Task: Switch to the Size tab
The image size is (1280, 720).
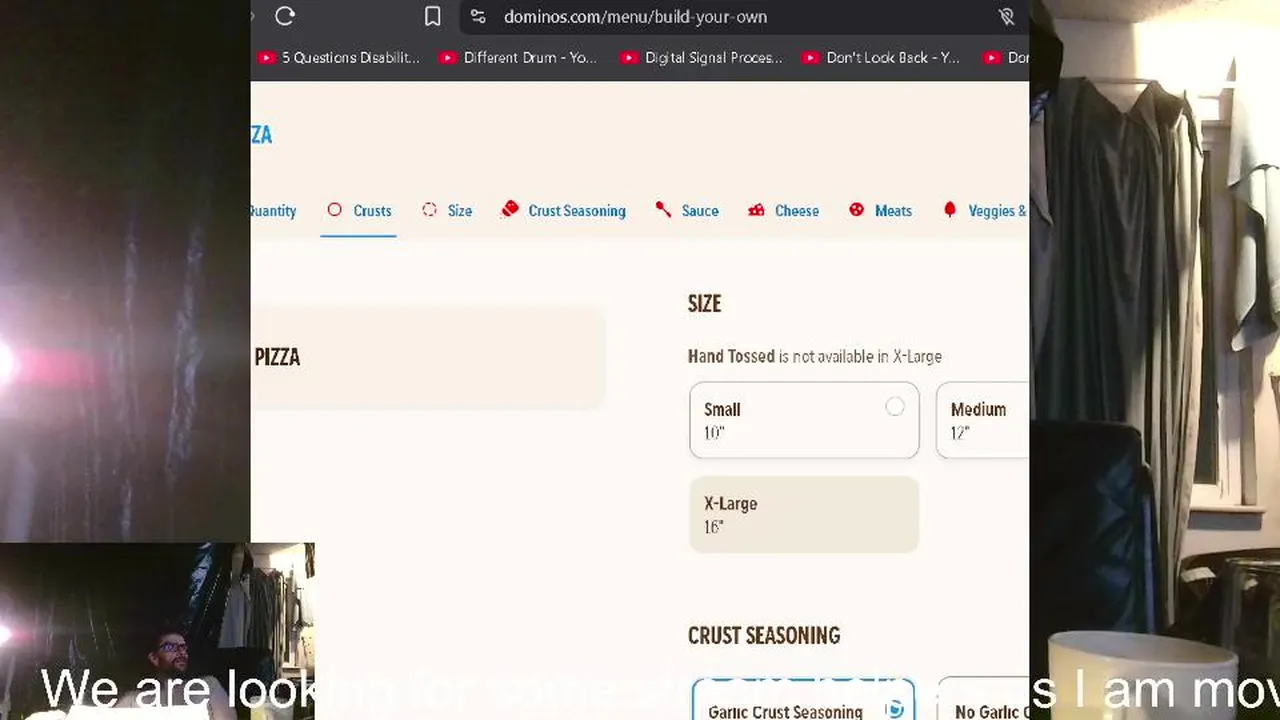Action: (447, 211)
